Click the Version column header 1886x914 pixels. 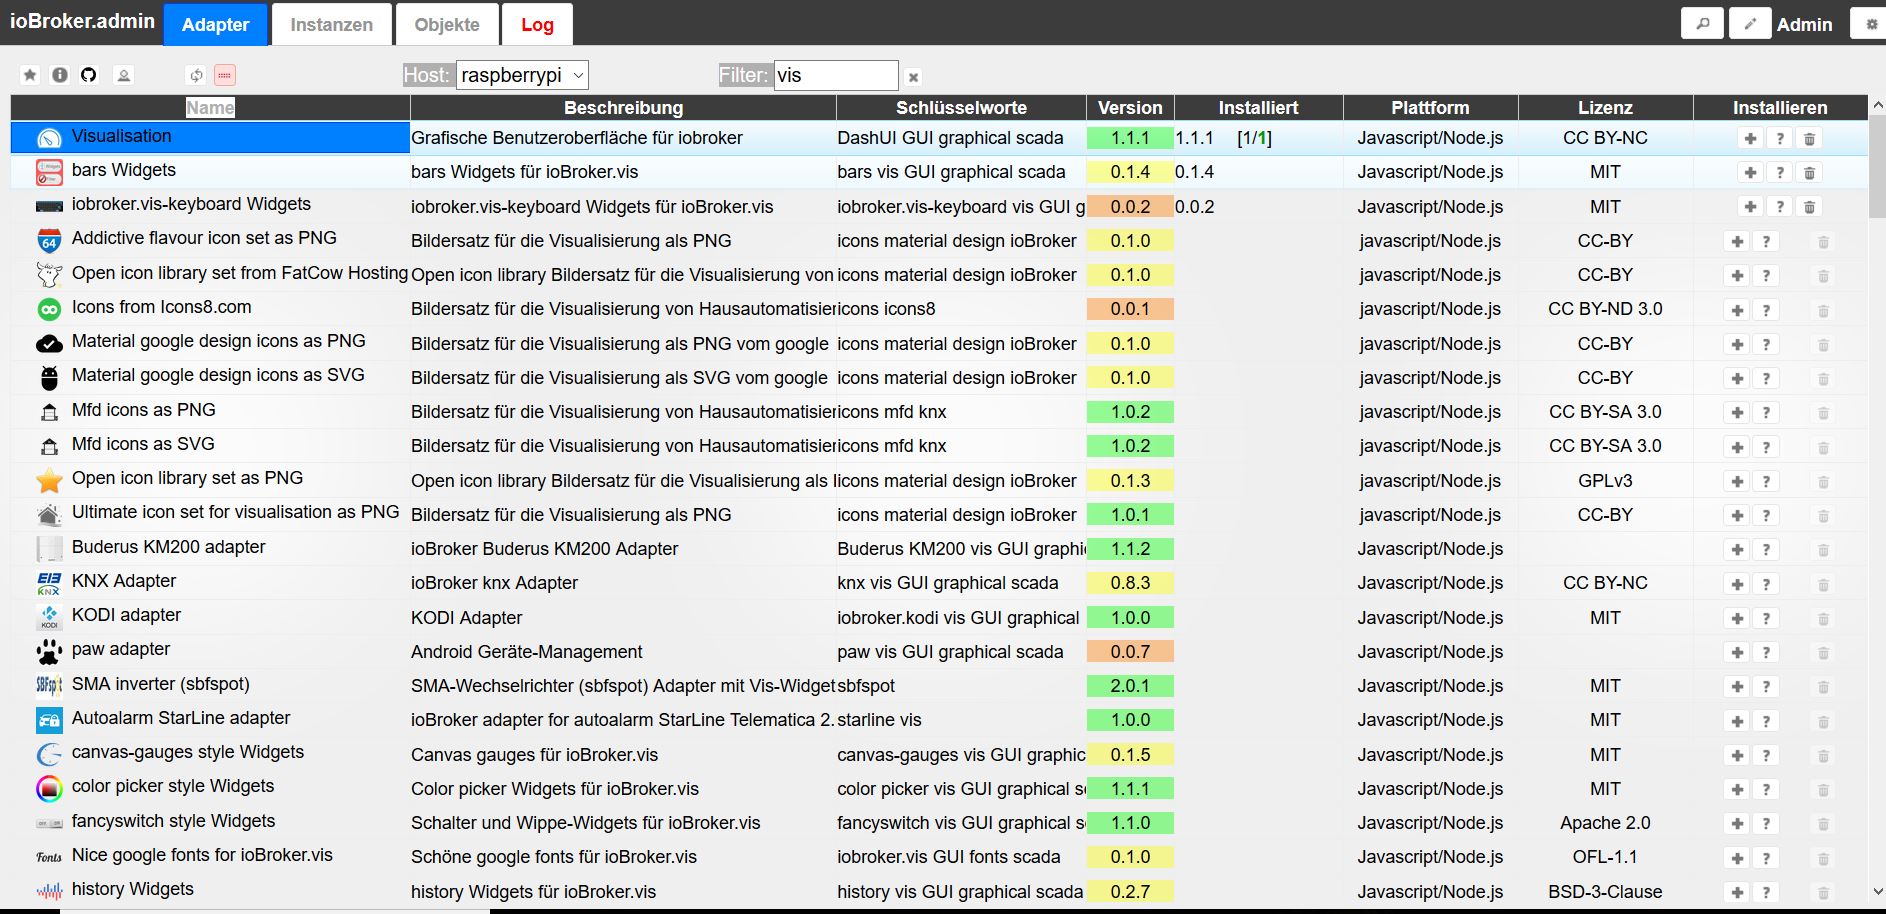(x=1130, y=107)
